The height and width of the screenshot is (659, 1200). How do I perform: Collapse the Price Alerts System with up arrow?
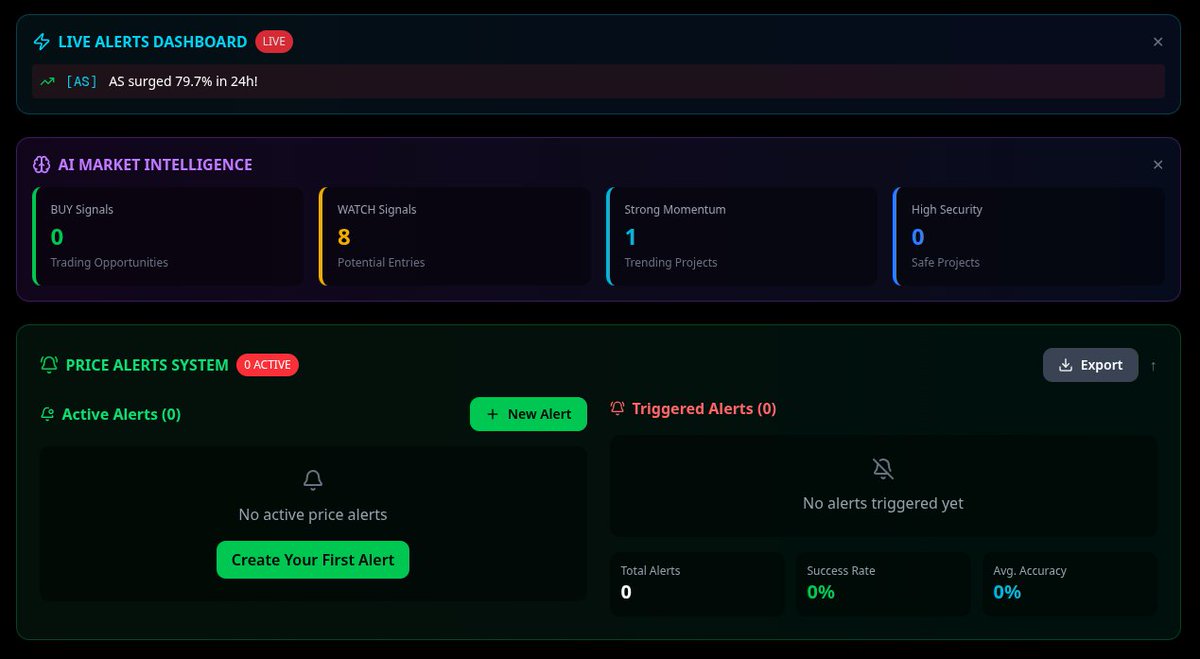pyautogui.click(x=1153, y=366)
